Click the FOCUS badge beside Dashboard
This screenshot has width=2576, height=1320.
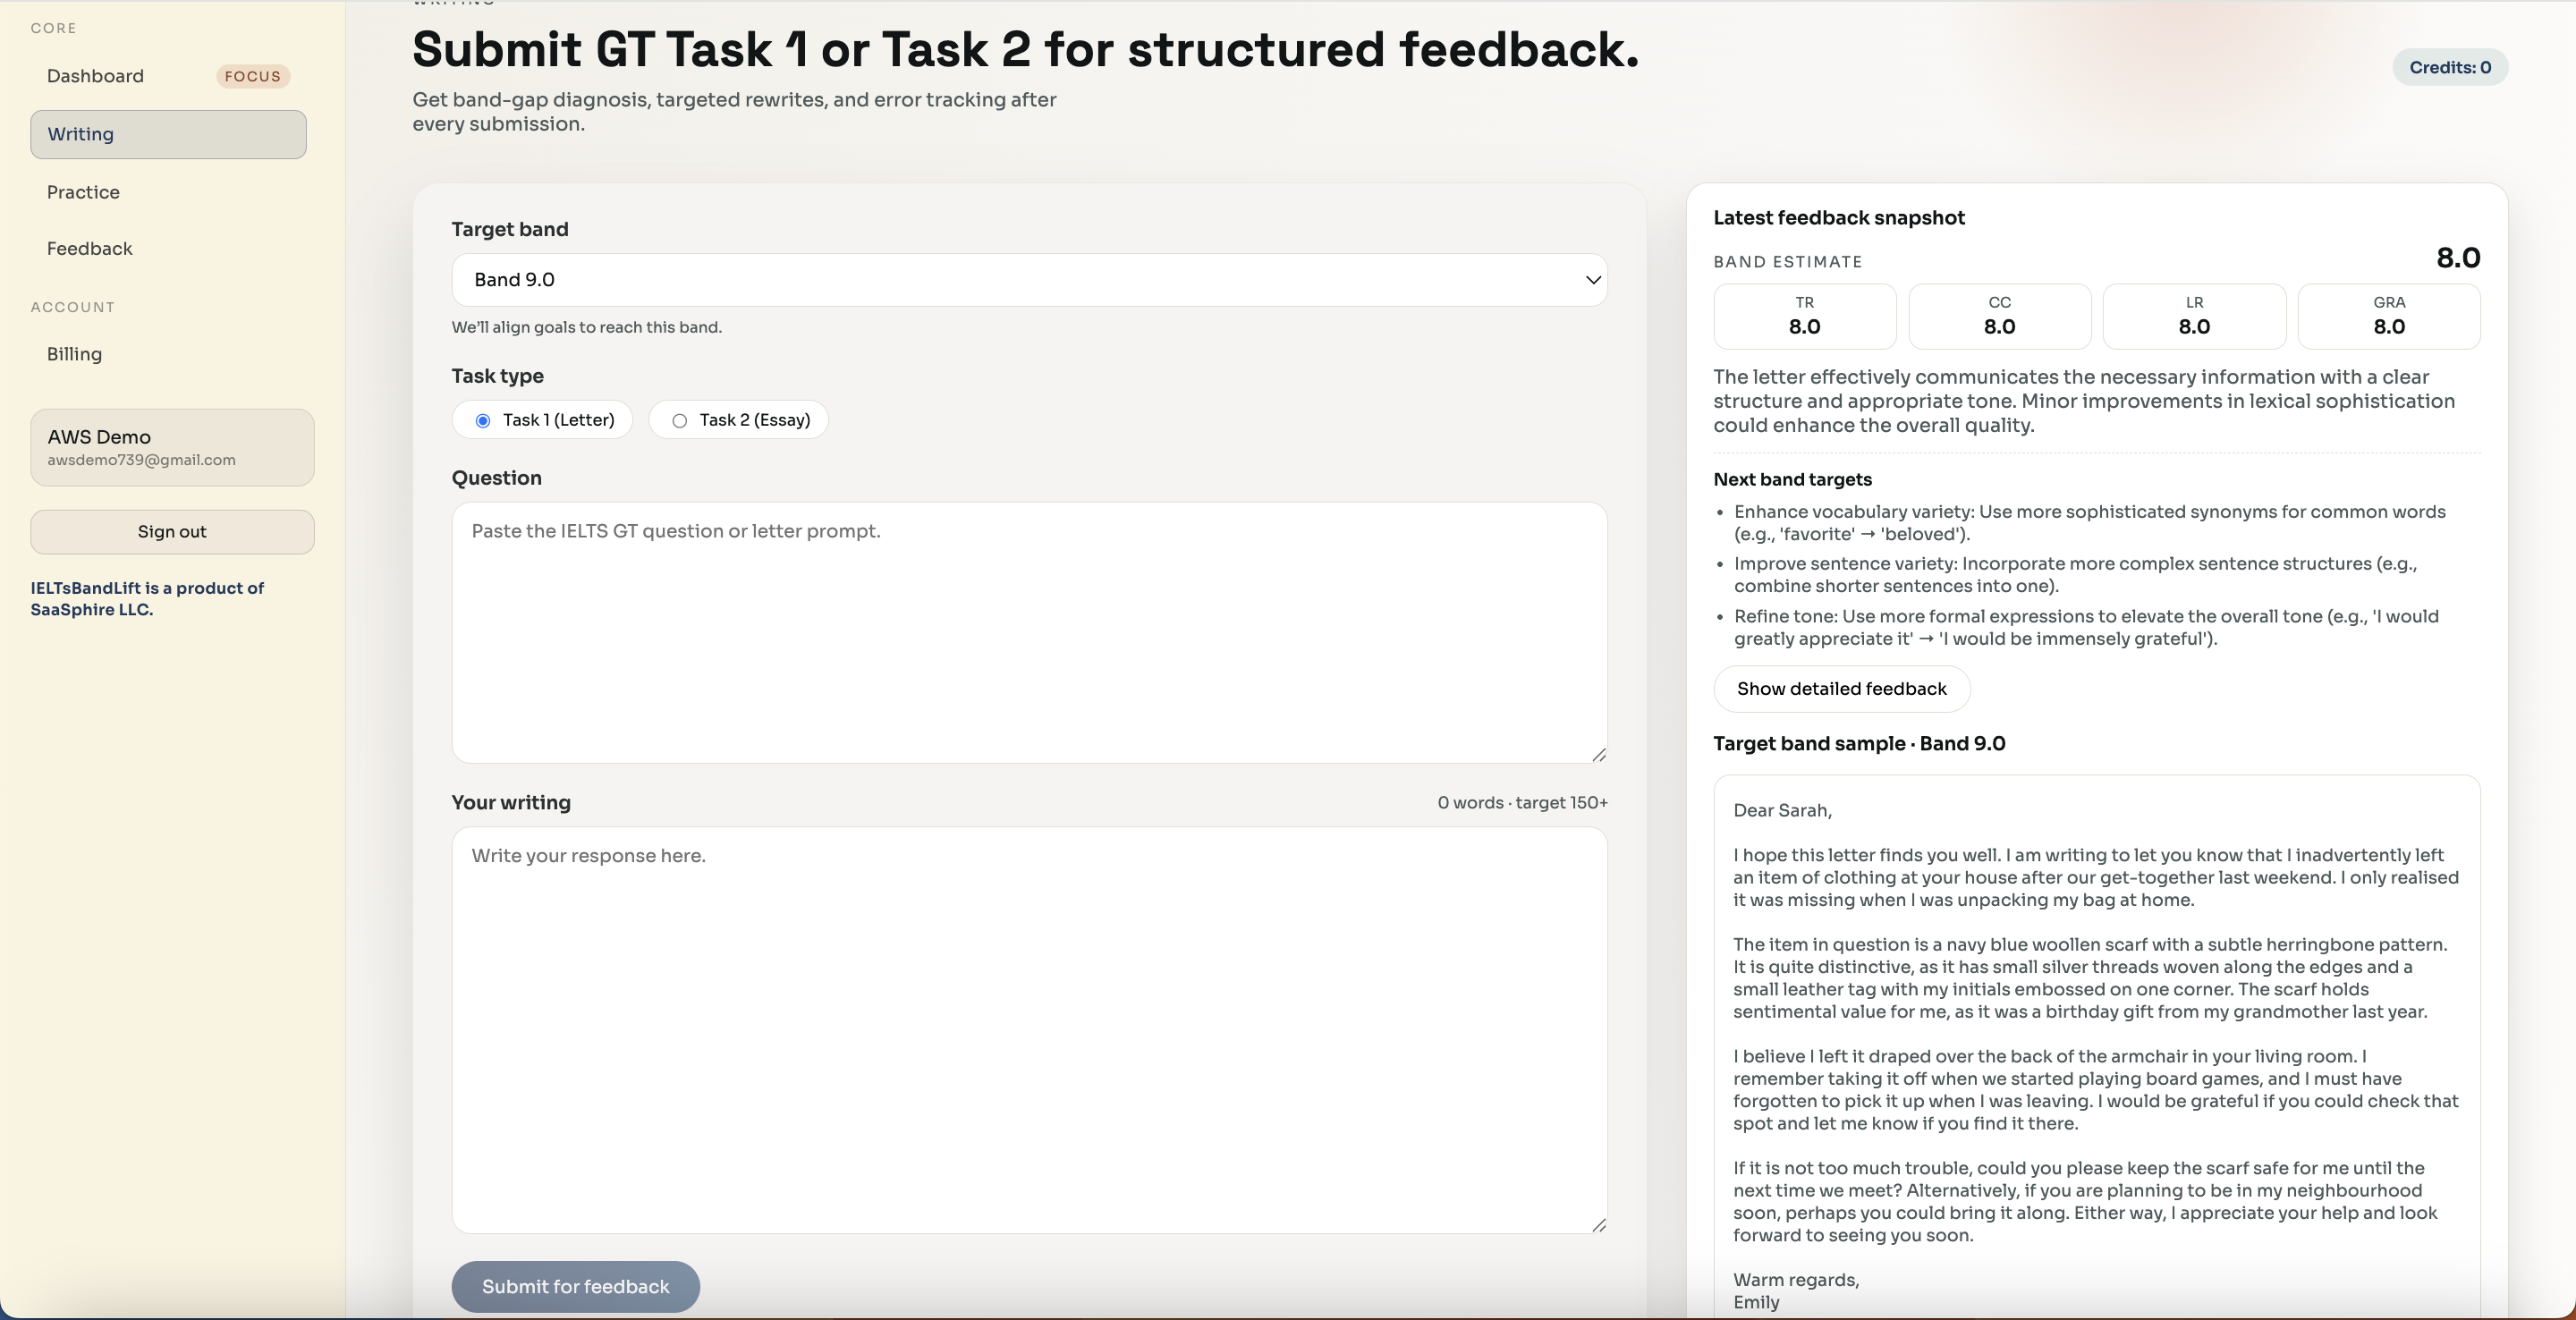tap(252, 76)
